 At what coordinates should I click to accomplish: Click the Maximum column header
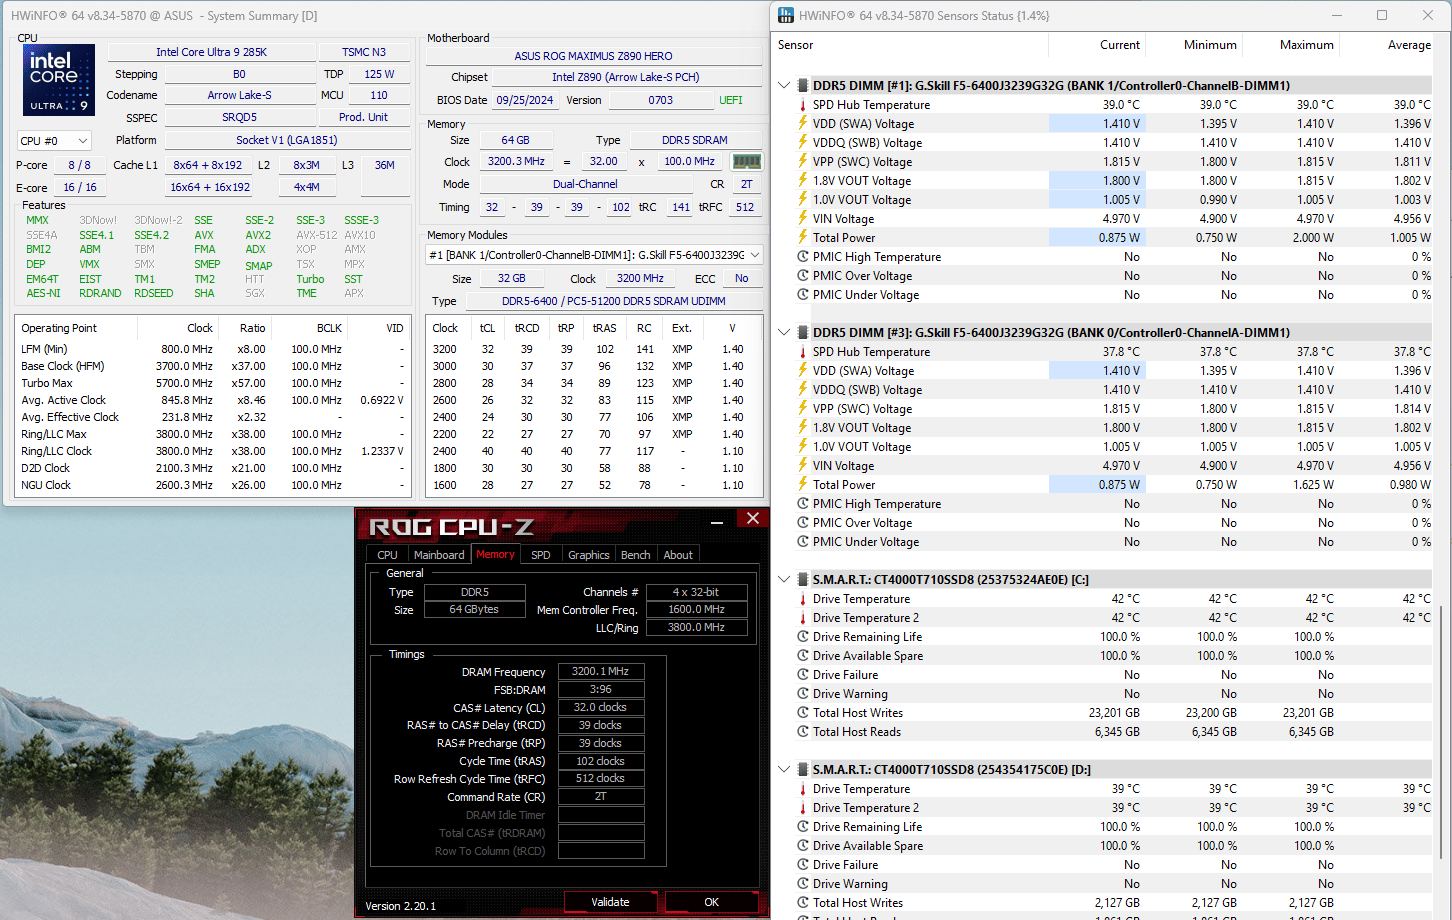(x=1291, y=45)
